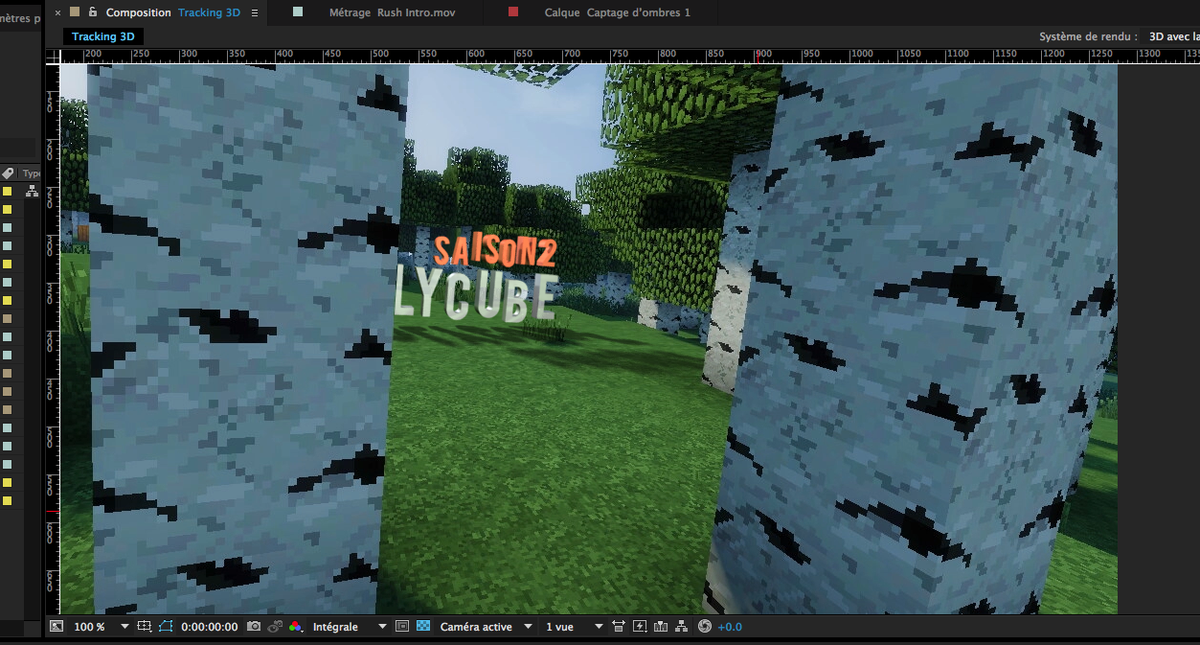Toggle the Region of Interest icon

pyautogui.click(x=402, y=626)
